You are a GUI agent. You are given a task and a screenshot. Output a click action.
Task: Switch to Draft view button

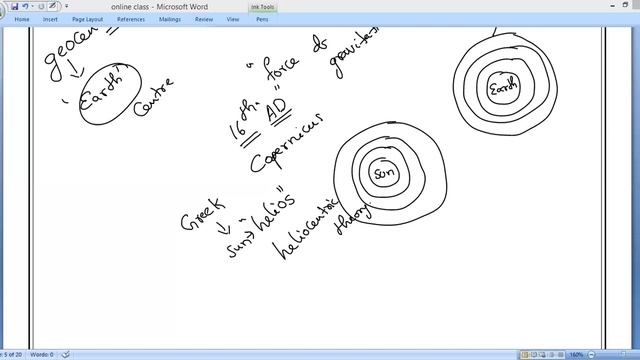[x=560, y=355]
